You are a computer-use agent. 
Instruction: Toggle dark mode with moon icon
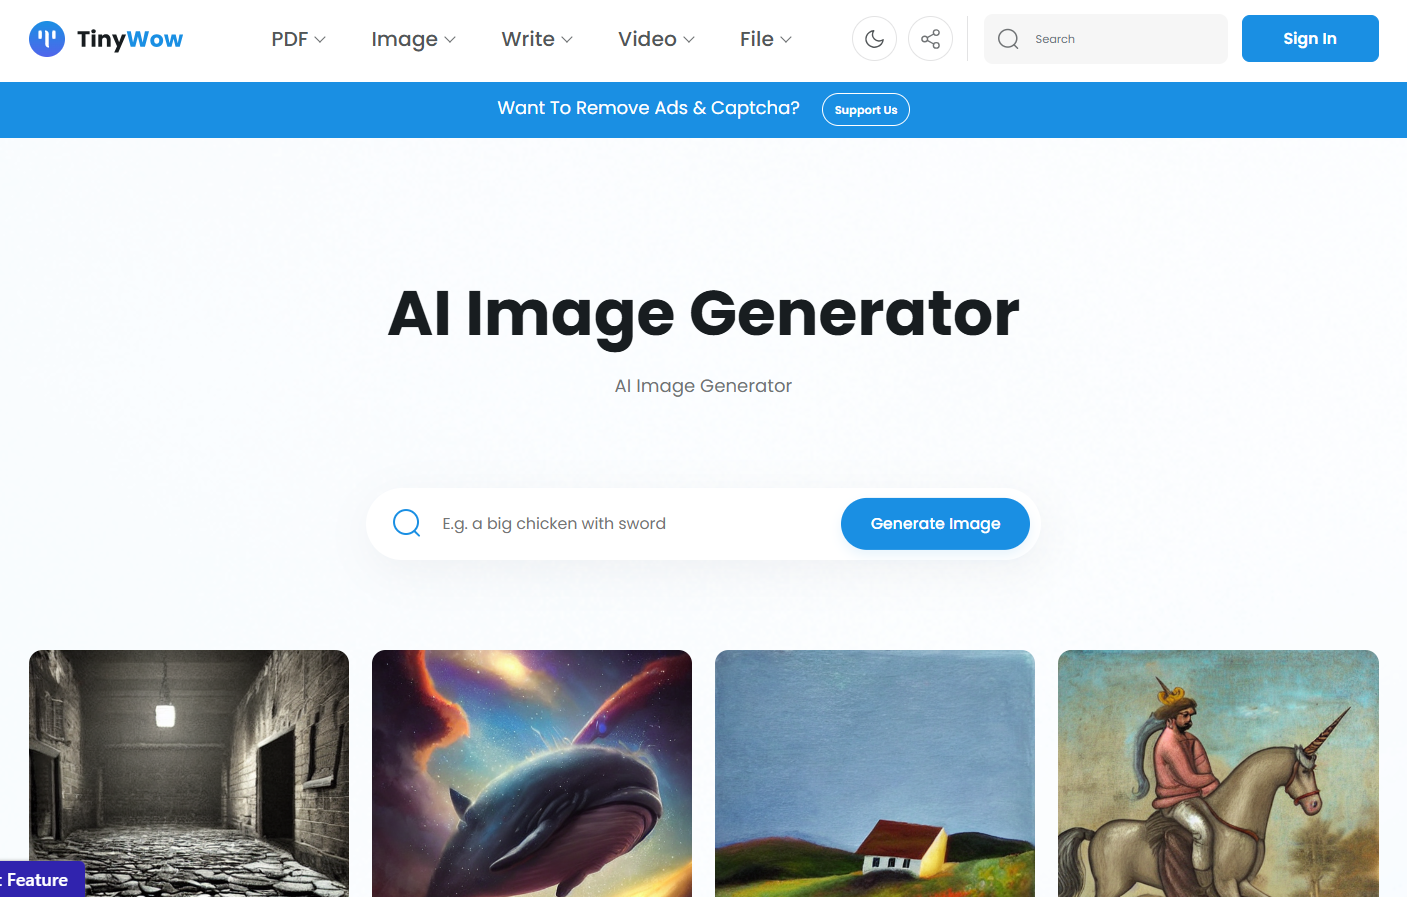tap(874, 39)
